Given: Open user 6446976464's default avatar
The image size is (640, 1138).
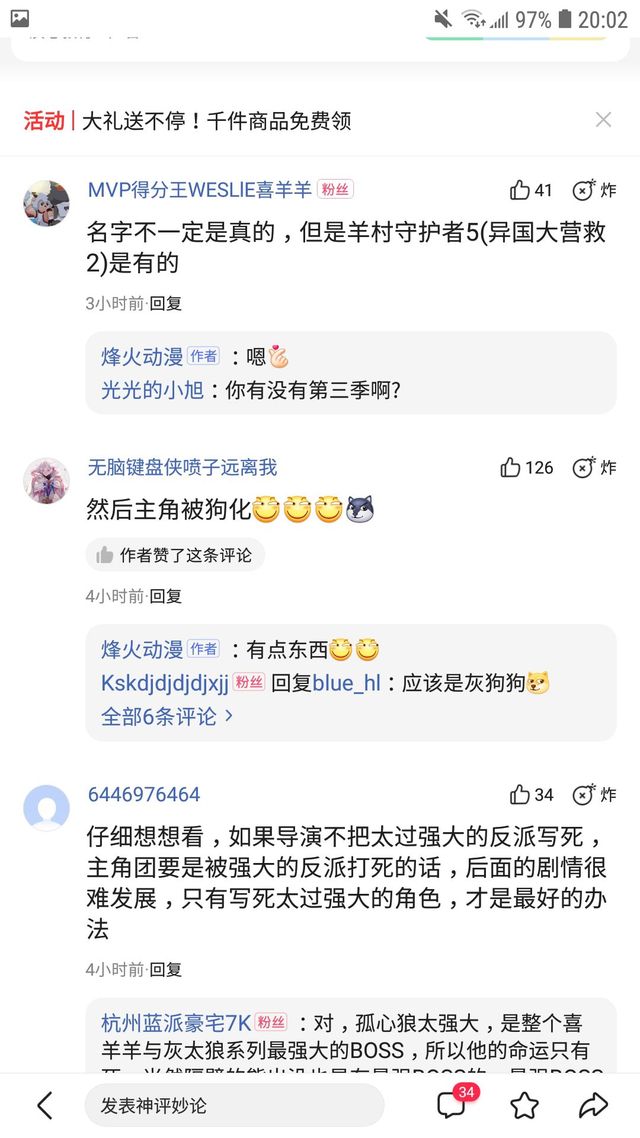Looking at the screenshot, I should tap(46, 808).
